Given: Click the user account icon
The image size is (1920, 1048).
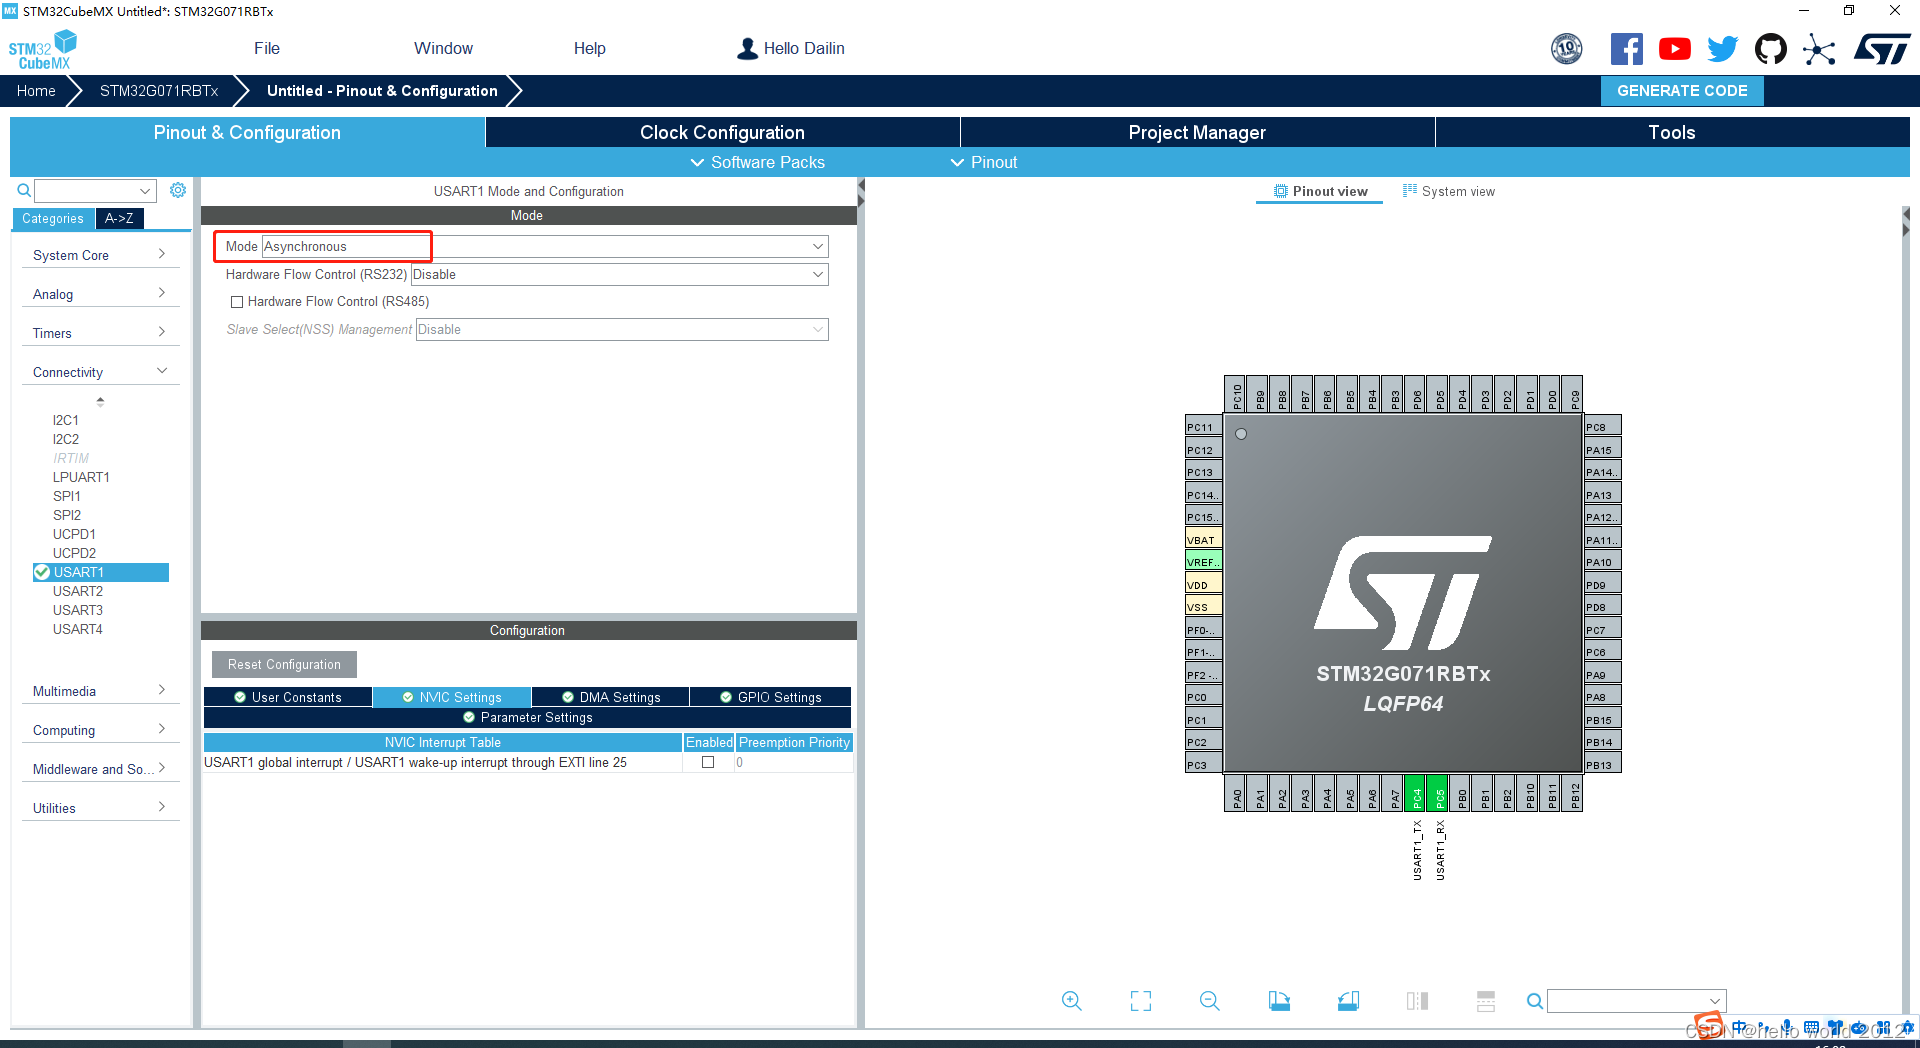Looking at the screenshot, I should click(747, 48).
